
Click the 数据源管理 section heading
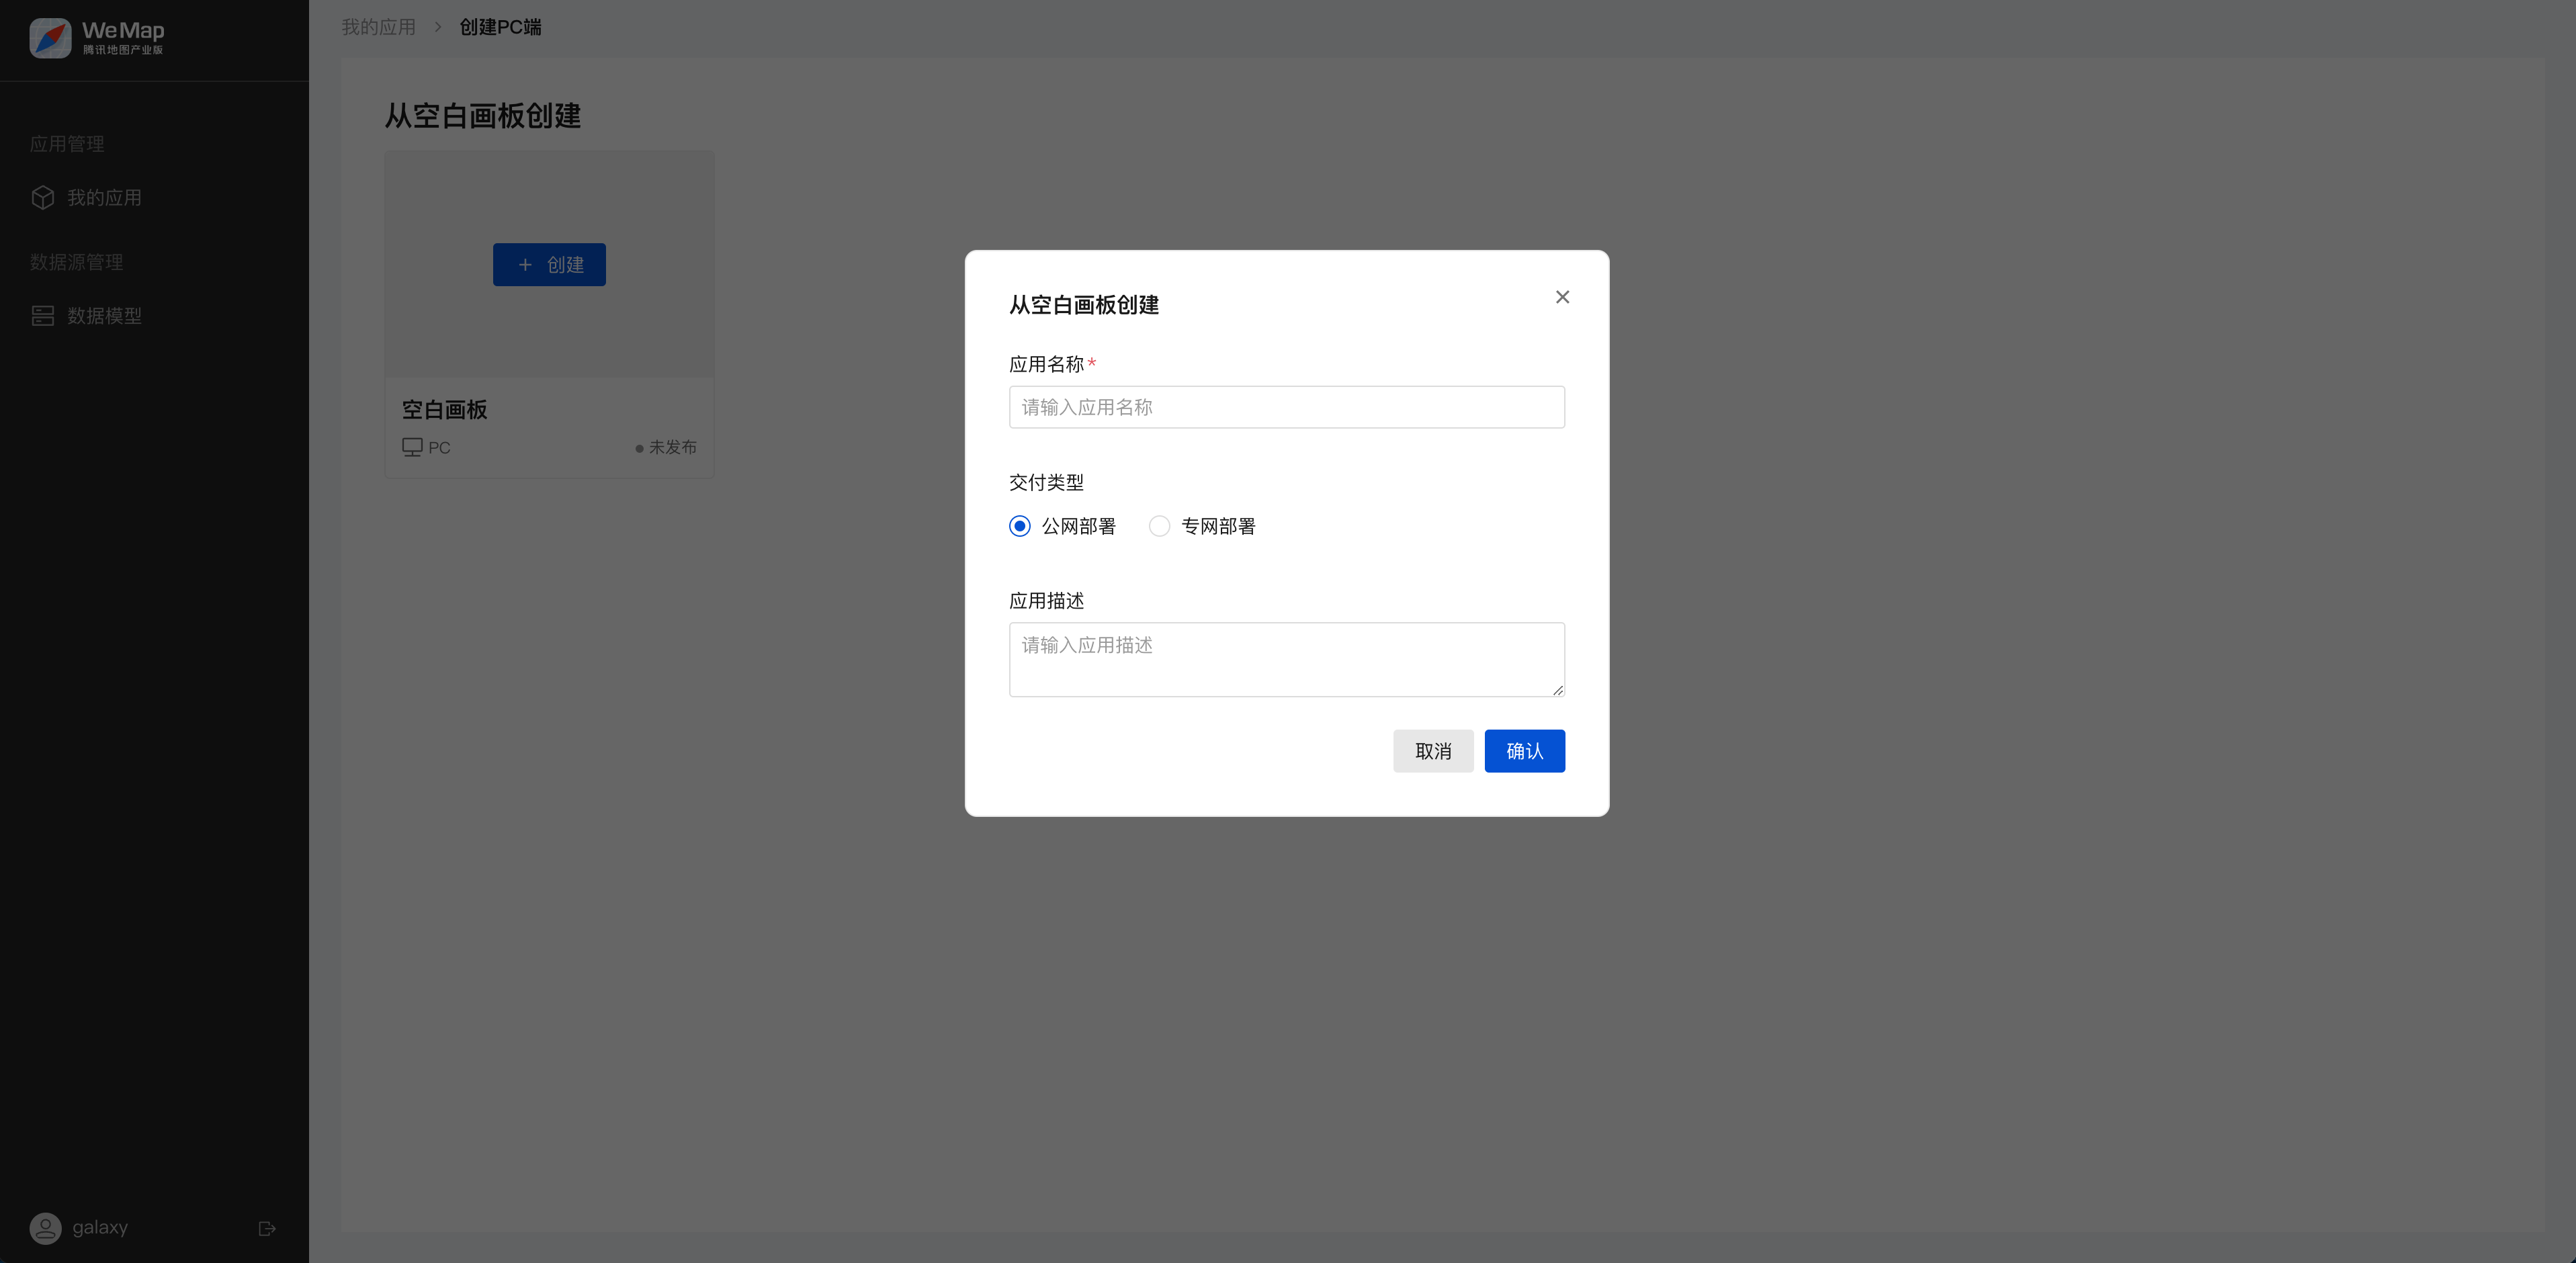click(x=76, y=262)
